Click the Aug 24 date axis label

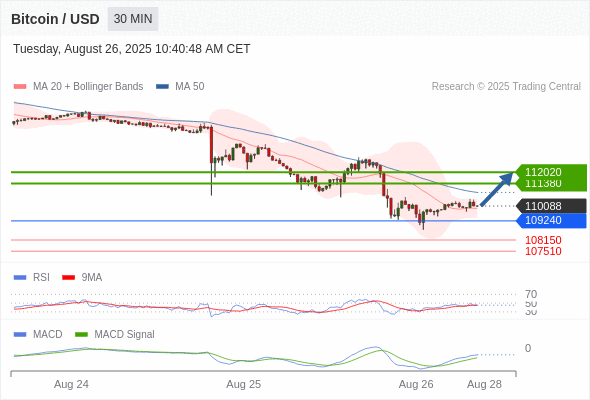pos(71,384)
